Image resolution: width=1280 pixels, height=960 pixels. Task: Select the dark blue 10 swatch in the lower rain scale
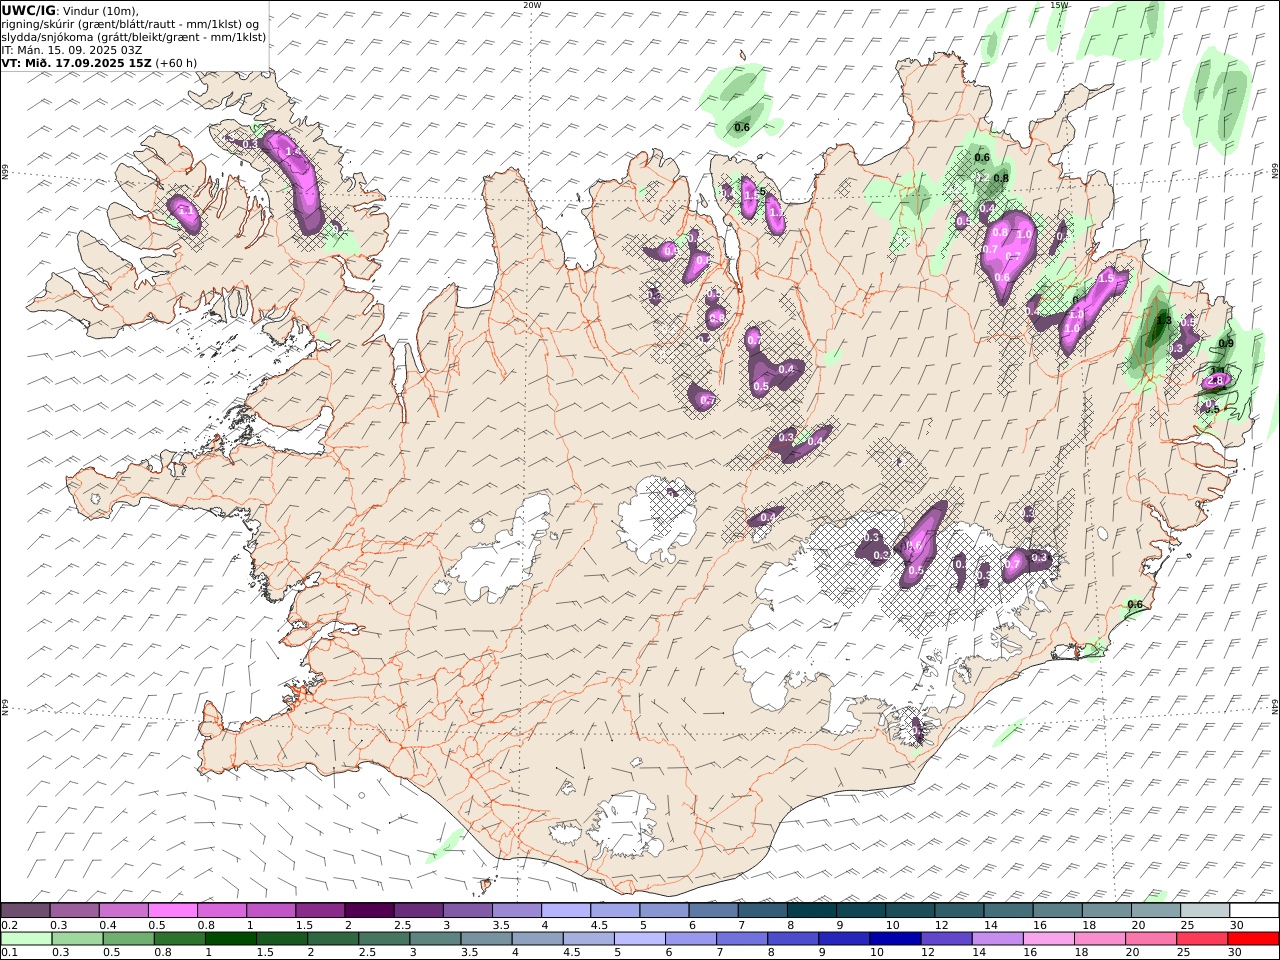click(x=894, y=939)
